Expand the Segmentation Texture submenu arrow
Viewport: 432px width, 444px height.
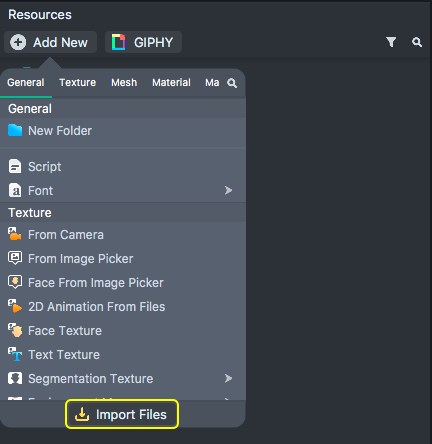228,378
